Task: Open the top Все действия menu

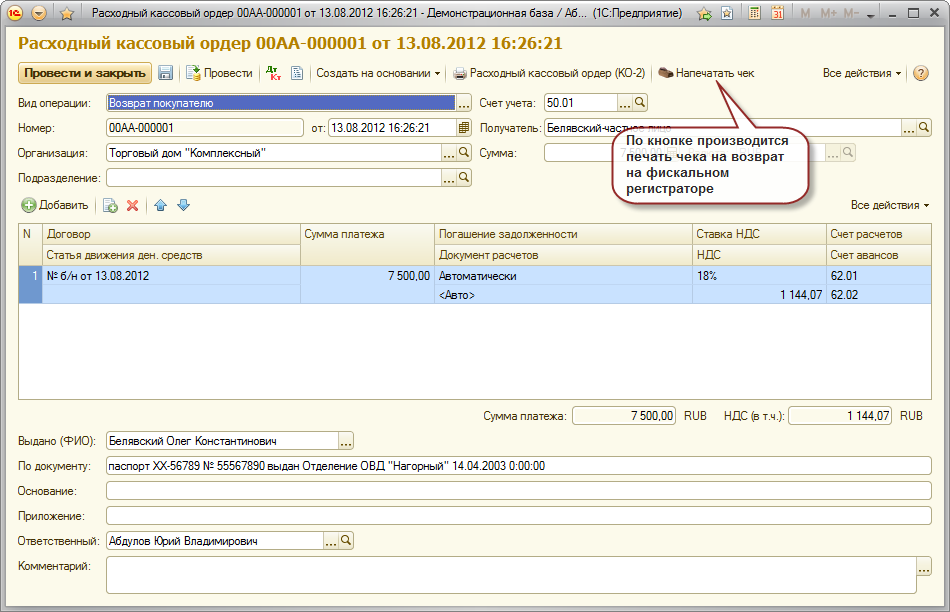Action: coord(861,73)
